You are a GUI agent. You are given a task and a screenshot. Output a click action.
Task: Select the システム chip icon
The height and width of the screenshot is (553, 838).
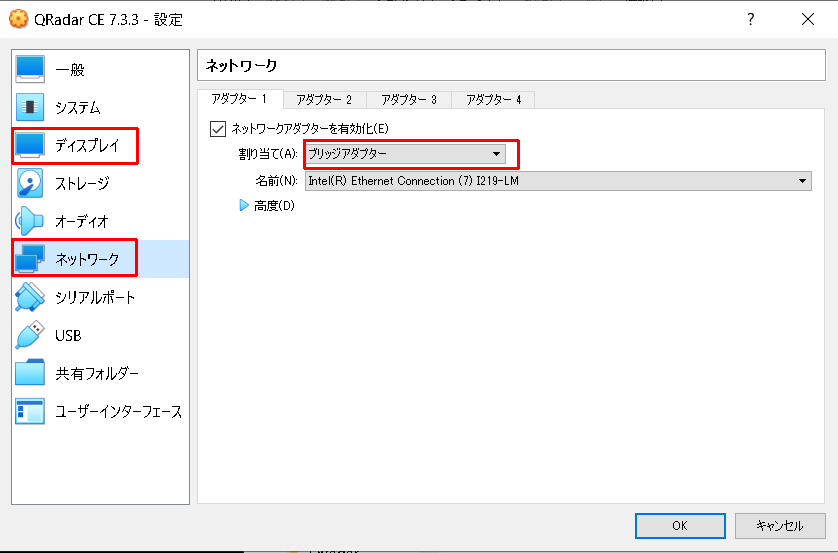30,107
